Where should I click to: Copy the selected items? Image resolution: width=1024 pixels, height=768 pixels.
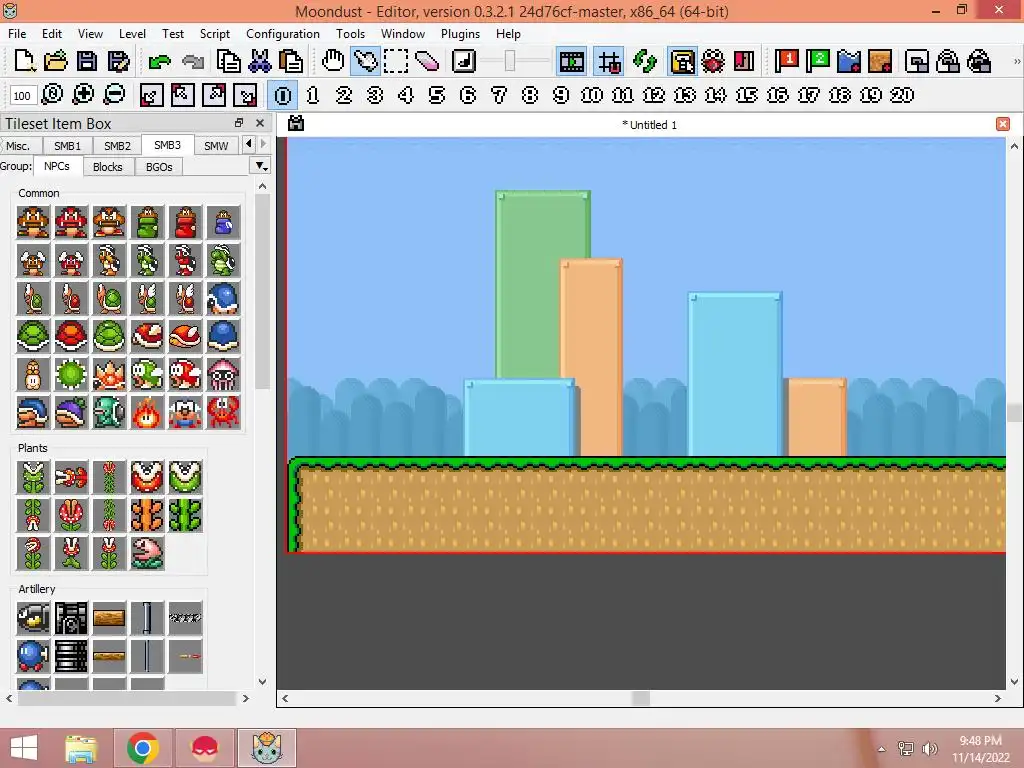click(228, 61)
